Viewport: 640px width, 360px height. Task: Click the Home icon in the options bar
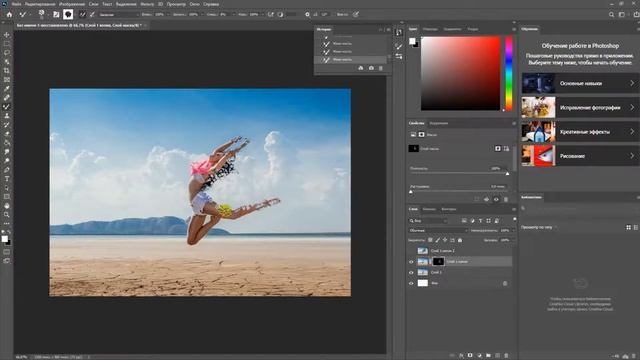(9, 14)
